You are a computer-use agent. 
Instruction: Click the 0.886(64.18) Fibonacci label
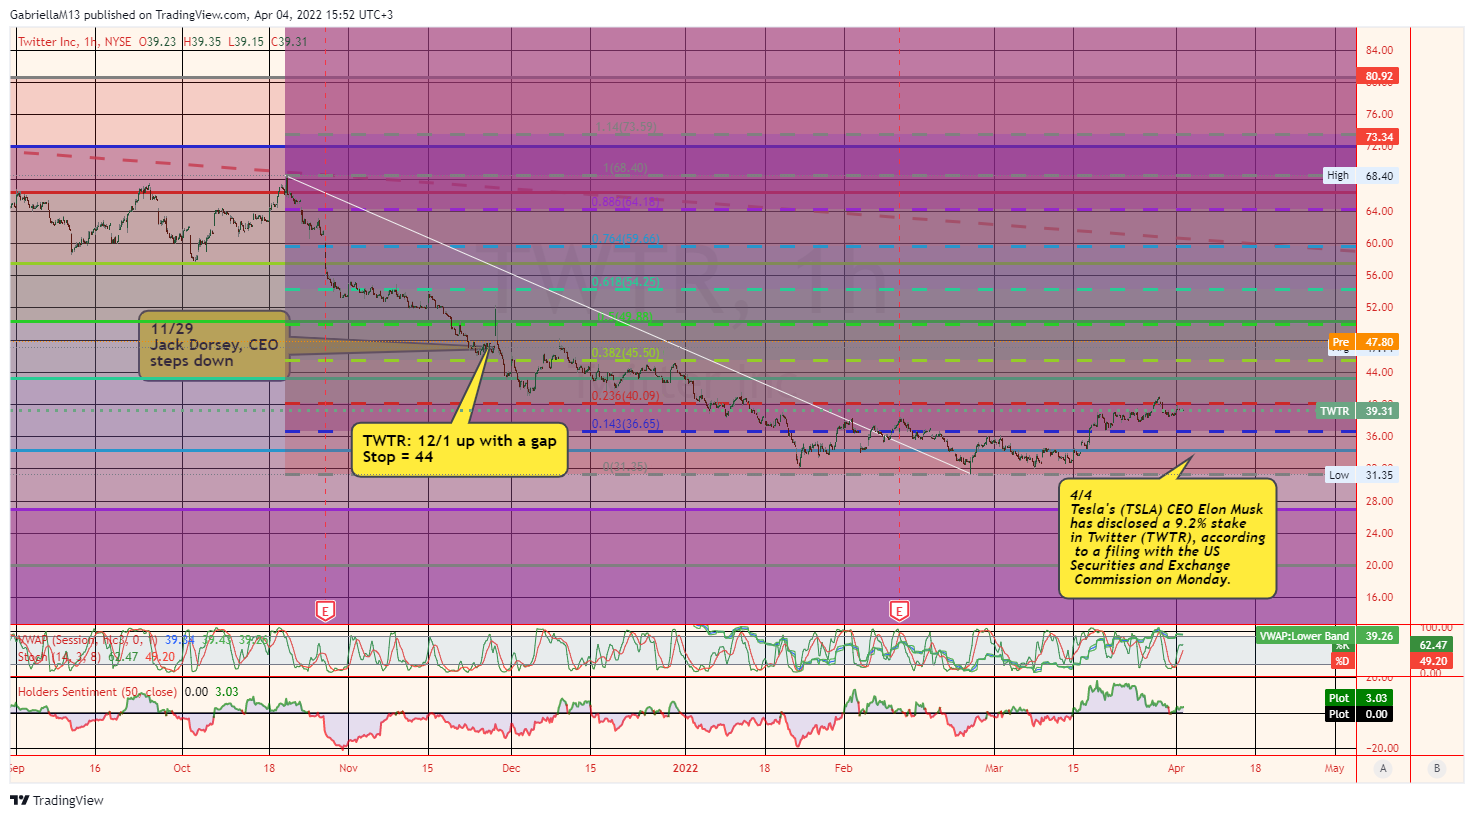[x=626, y=202]
